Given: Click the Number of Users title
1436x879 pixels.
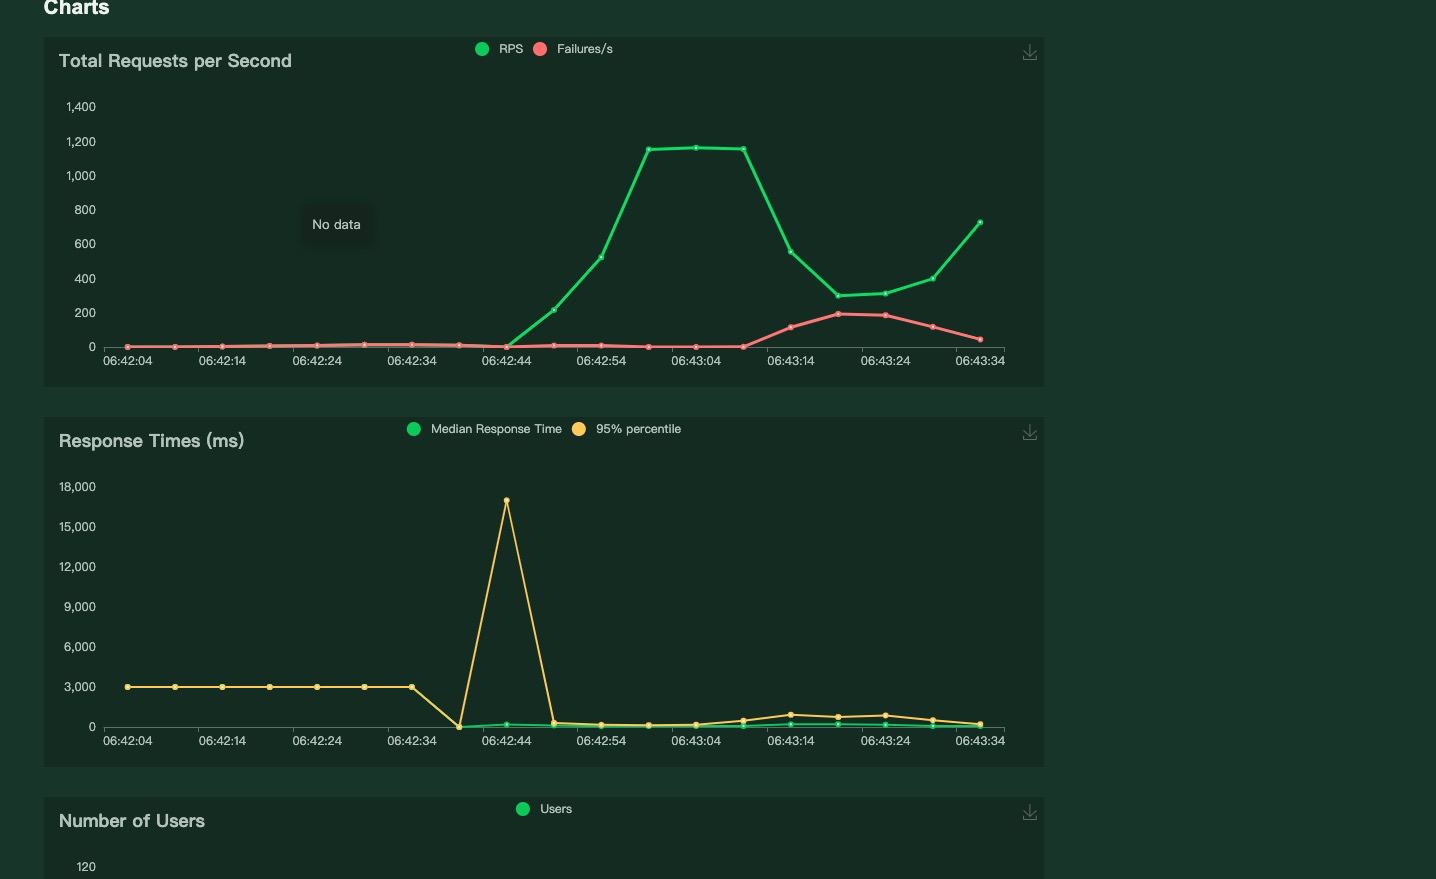Looking at the screenshot, I should coord(132,821).
